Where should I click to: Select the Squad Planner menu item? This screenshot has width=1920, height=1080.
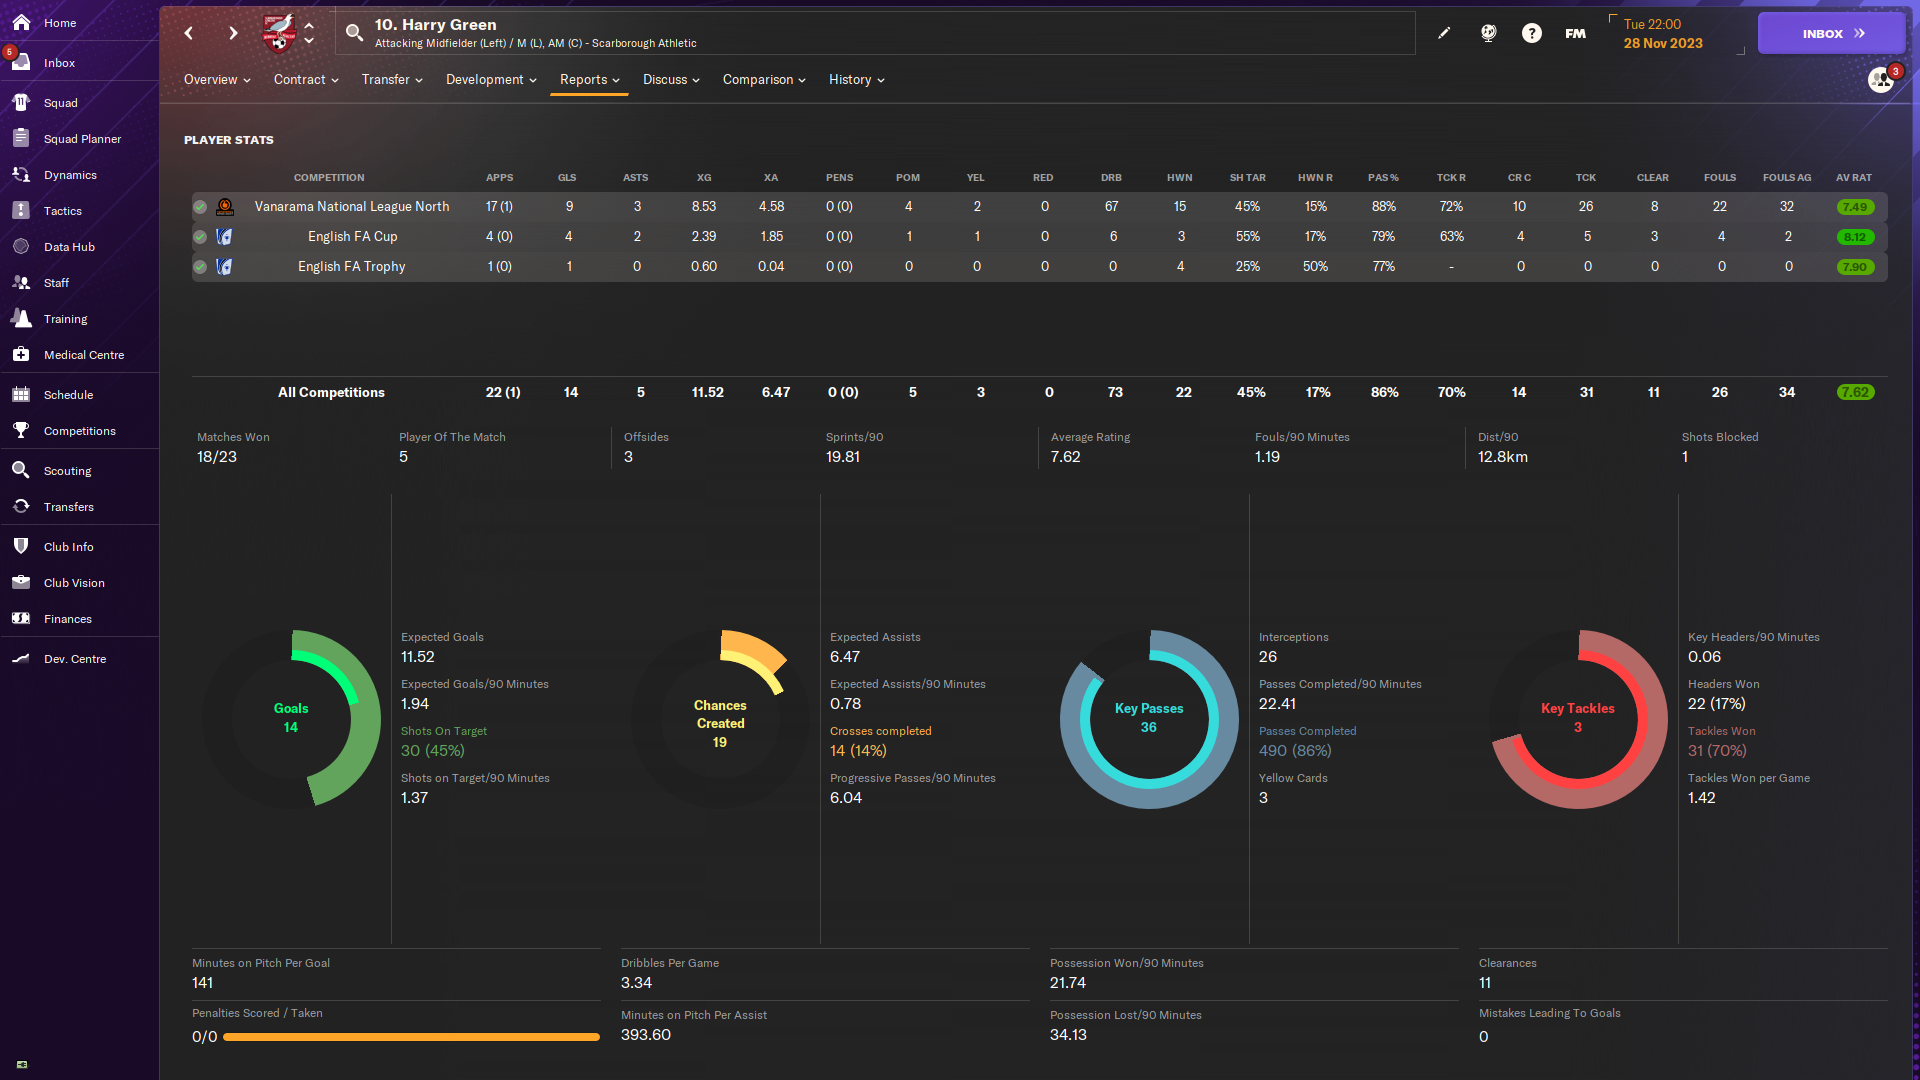coord(80,139)
